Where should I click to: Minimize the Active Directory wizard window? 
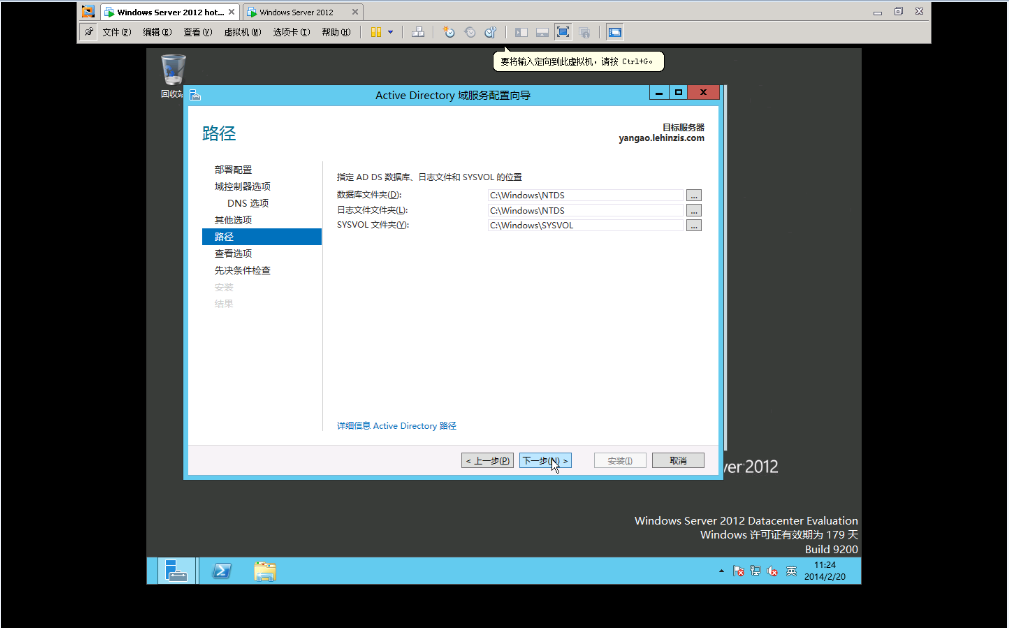658,93
